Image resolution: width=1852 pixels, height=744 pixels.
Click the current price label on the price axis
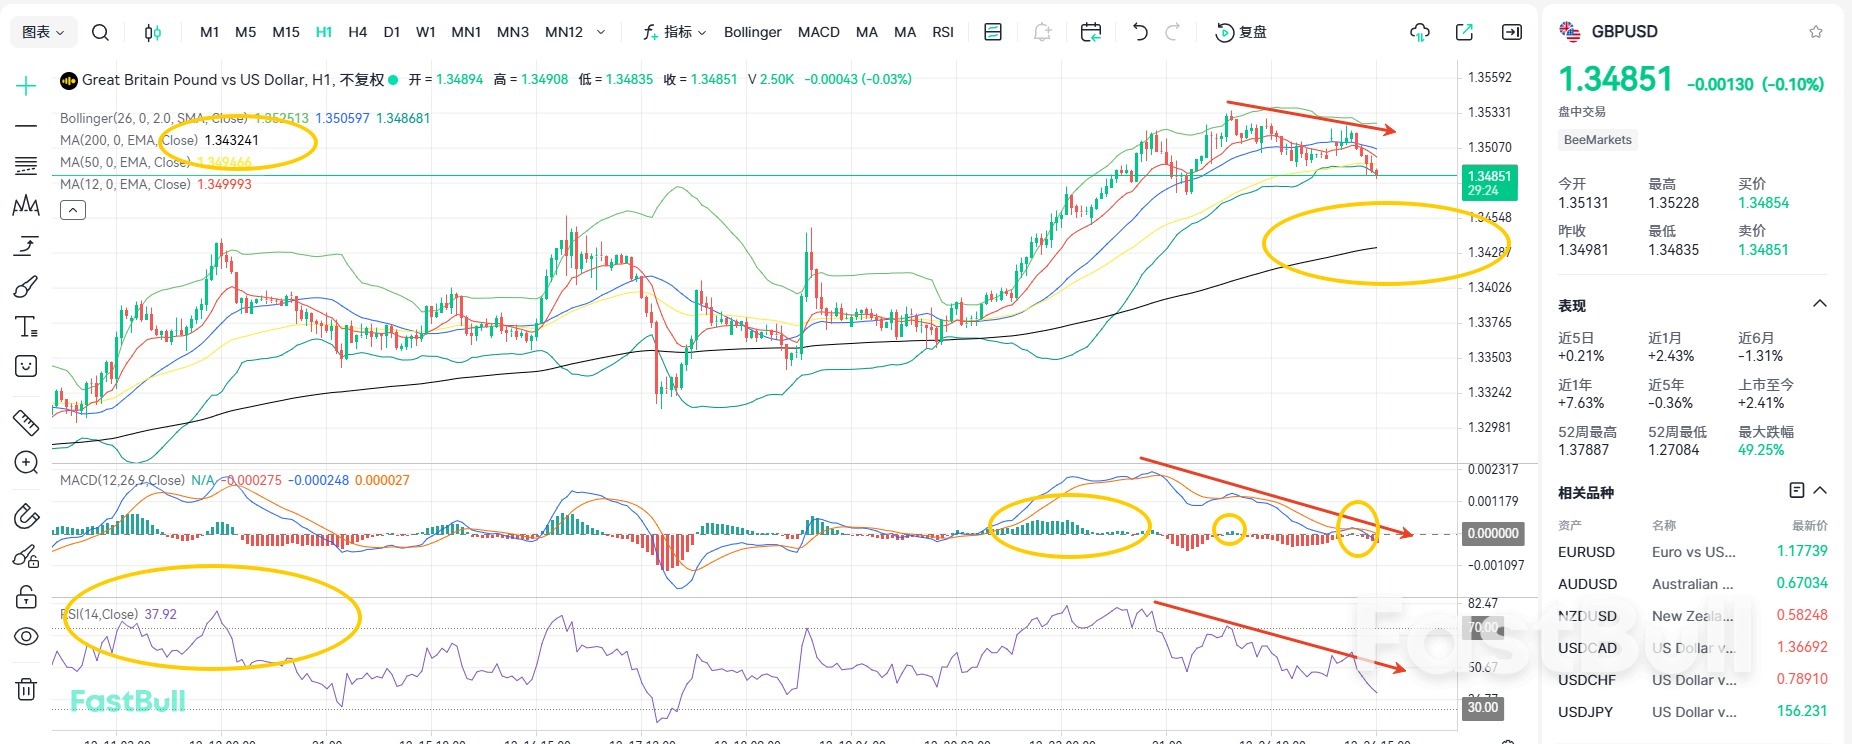pyautogui.click(x=1489, y=182)
